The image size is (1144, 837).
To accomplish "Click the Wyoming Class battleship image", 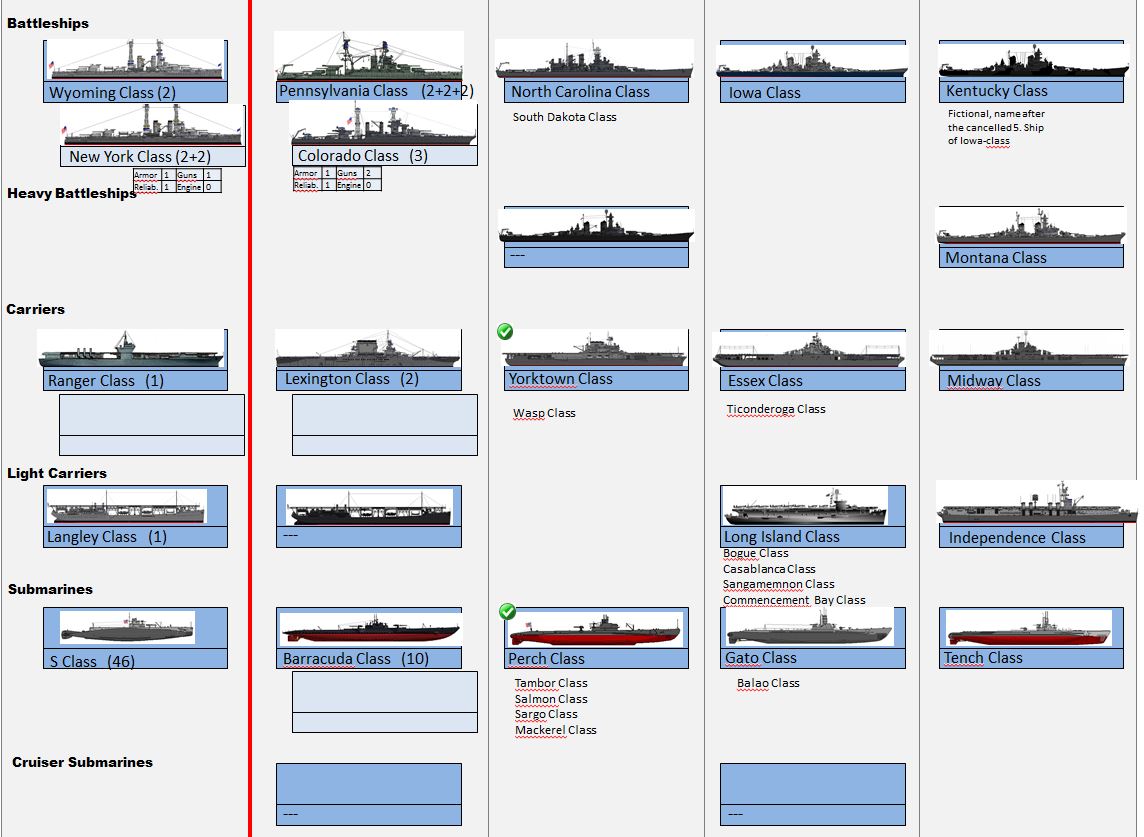I will [x=135, y=61].
